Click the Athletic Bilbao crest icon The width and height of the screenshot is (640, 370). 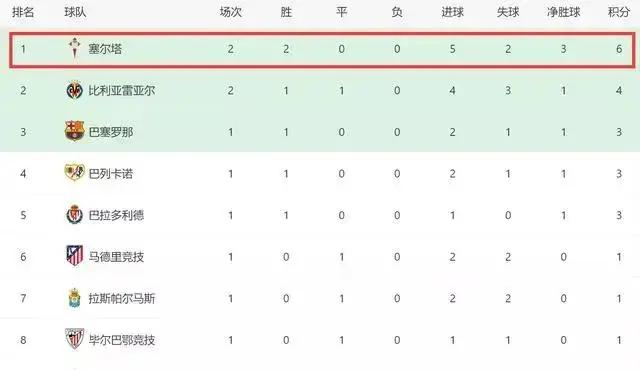pyautogui.click(x=75, y=339)
